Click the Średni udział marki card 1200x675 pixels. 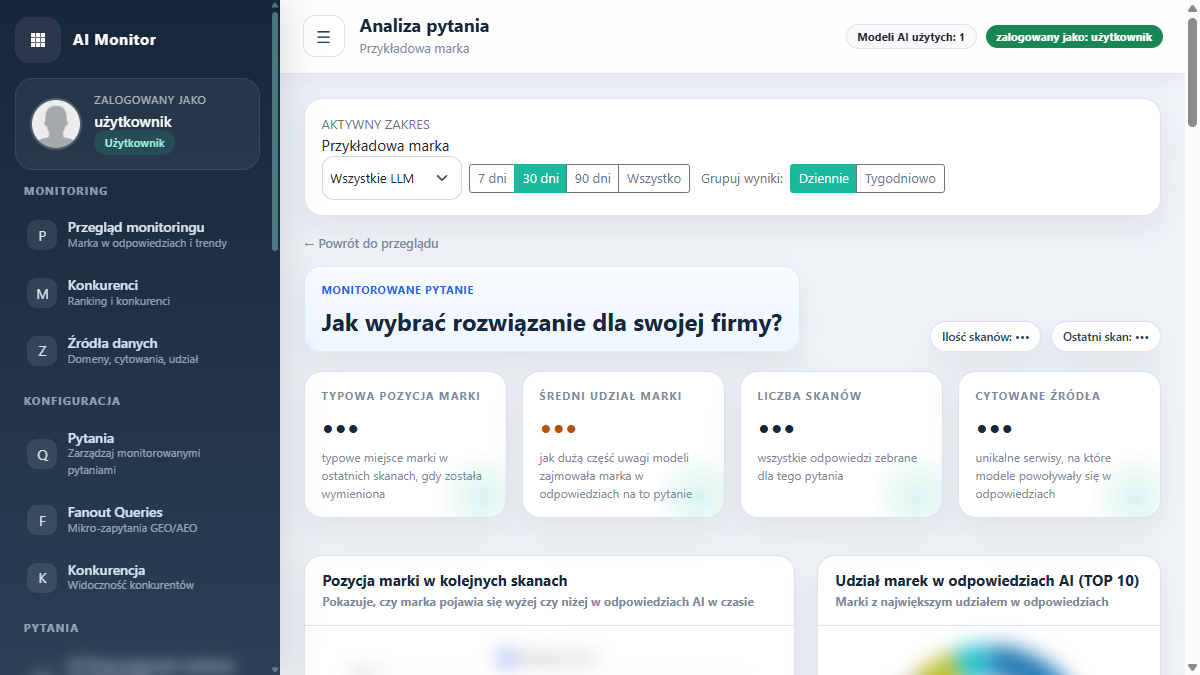click(624, 445)
